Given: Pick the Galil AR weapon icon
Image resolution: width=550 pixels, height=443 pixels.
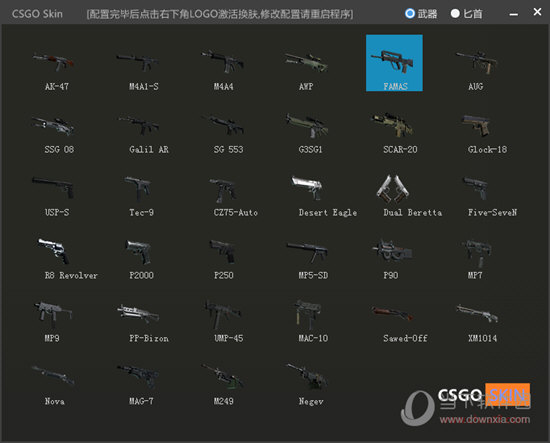Looking at the screenshot, I should (138, 126).
